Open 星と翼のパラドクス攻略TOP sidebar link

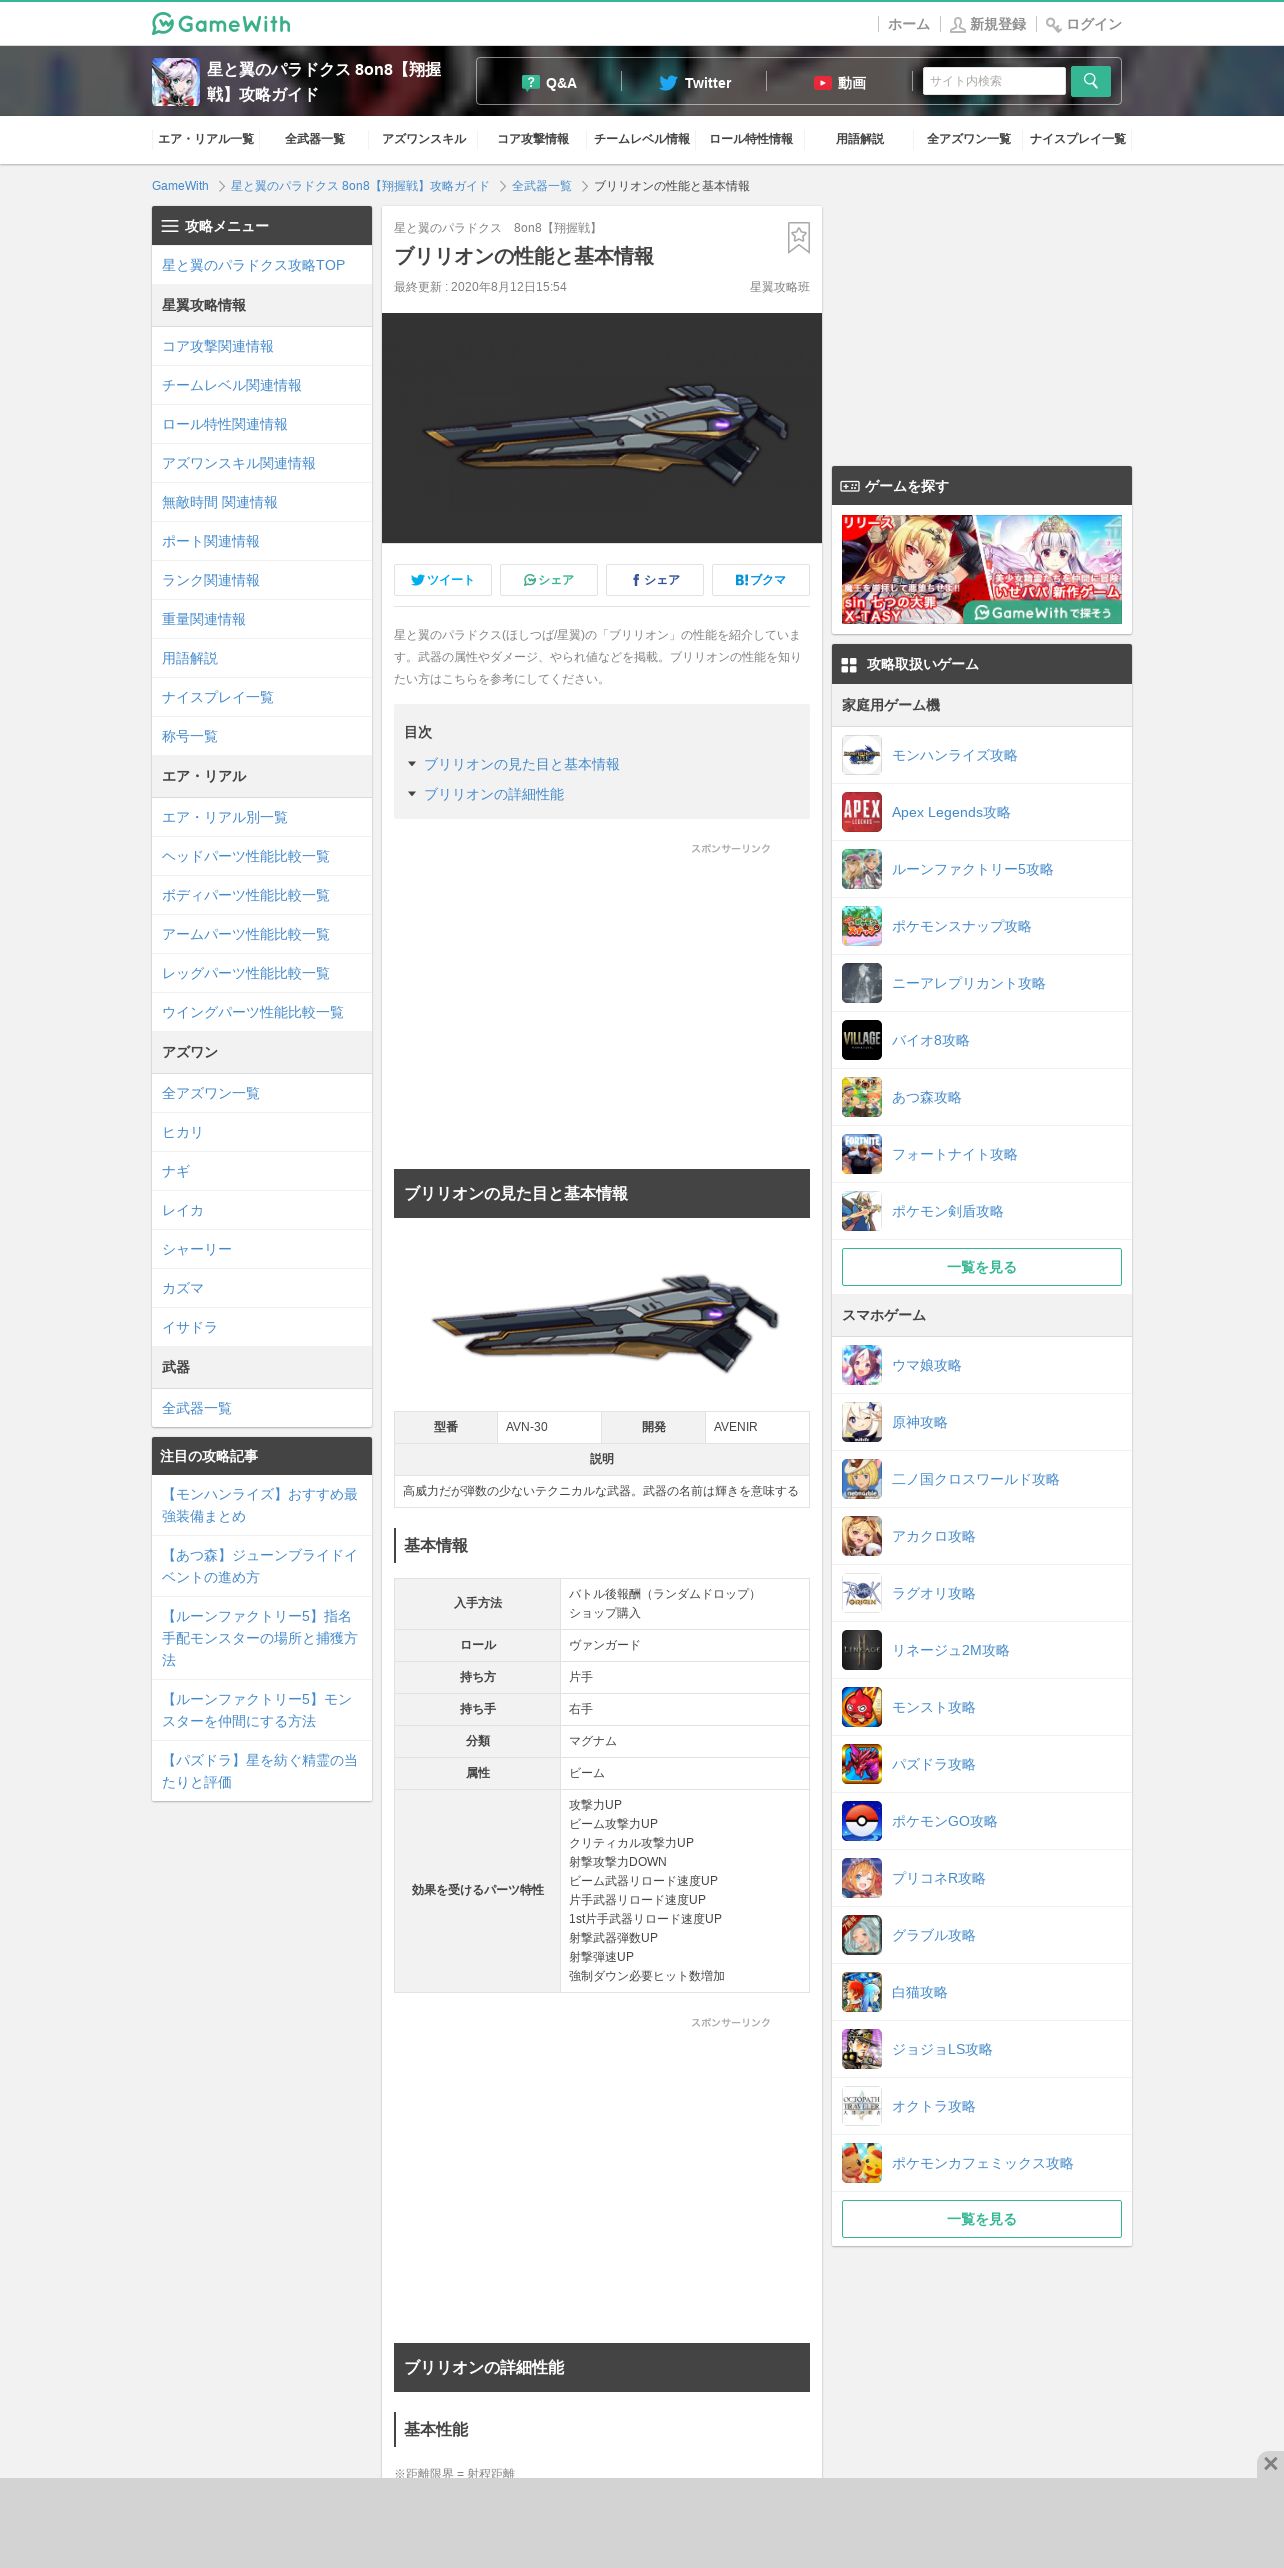click(x=253, y=265)
